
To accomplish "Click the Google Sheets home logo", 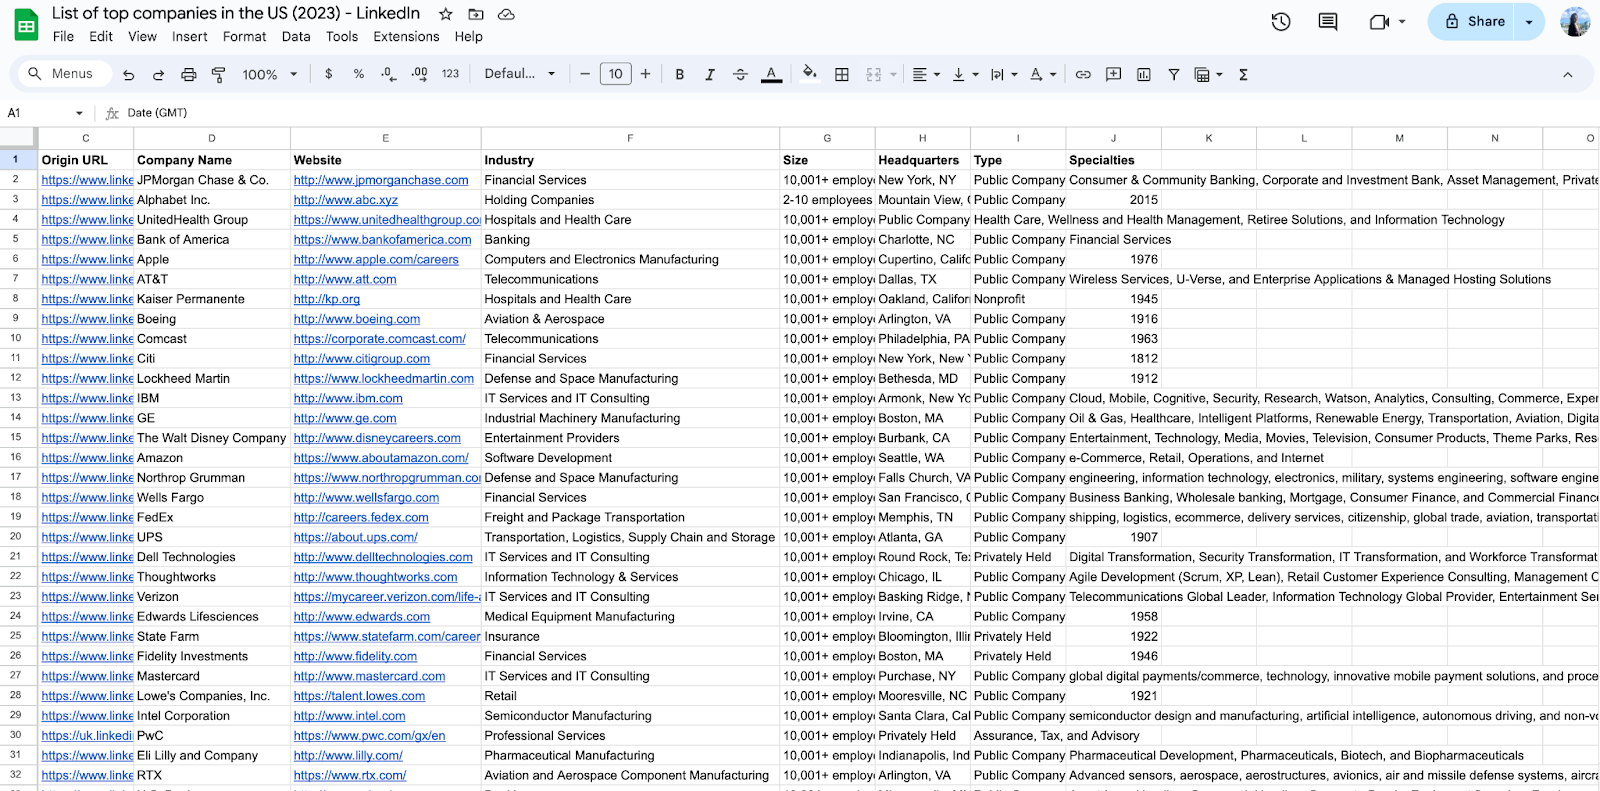I will (x=26, y=24).
